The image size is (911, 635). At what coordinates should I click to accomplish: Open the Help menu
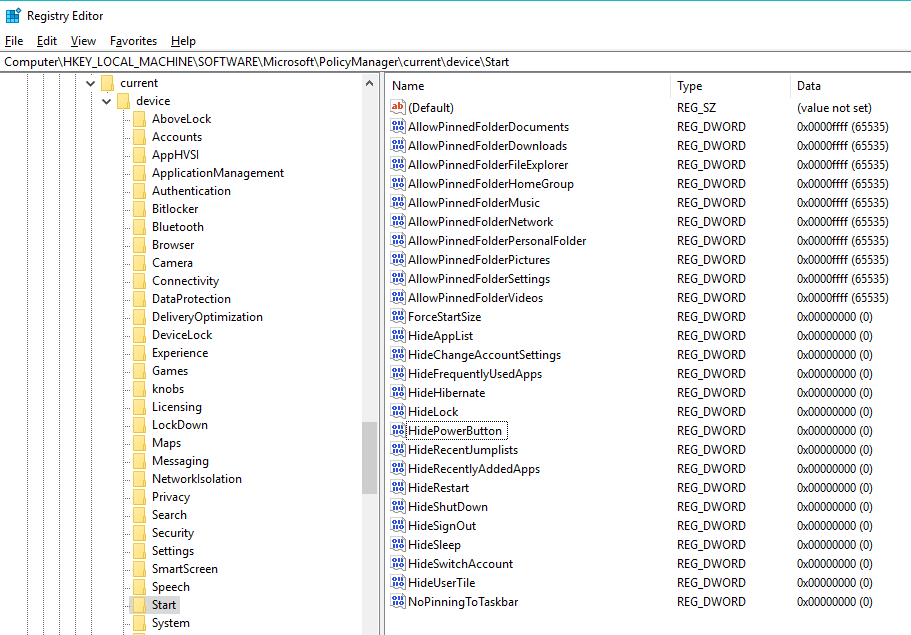183,41
